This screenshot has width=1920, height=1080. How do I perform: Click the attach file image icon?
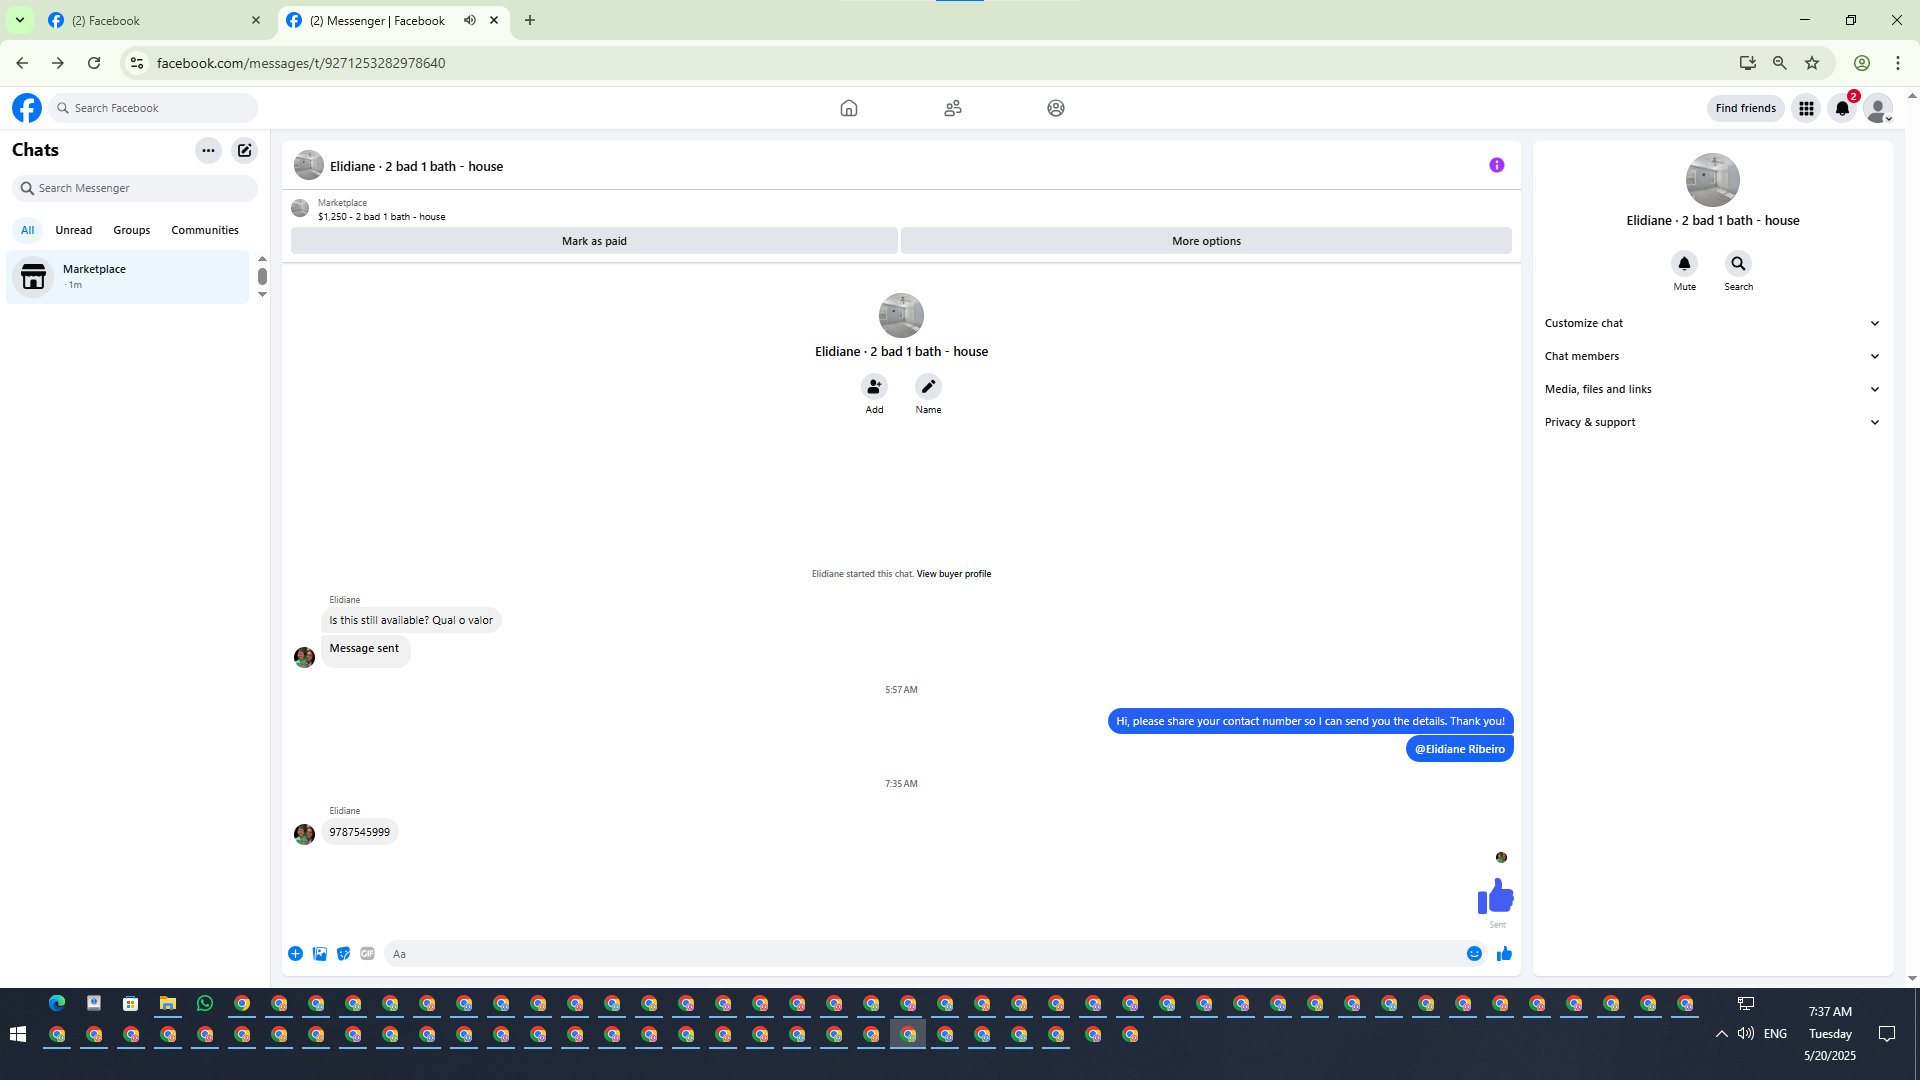[x=320, y=954]
